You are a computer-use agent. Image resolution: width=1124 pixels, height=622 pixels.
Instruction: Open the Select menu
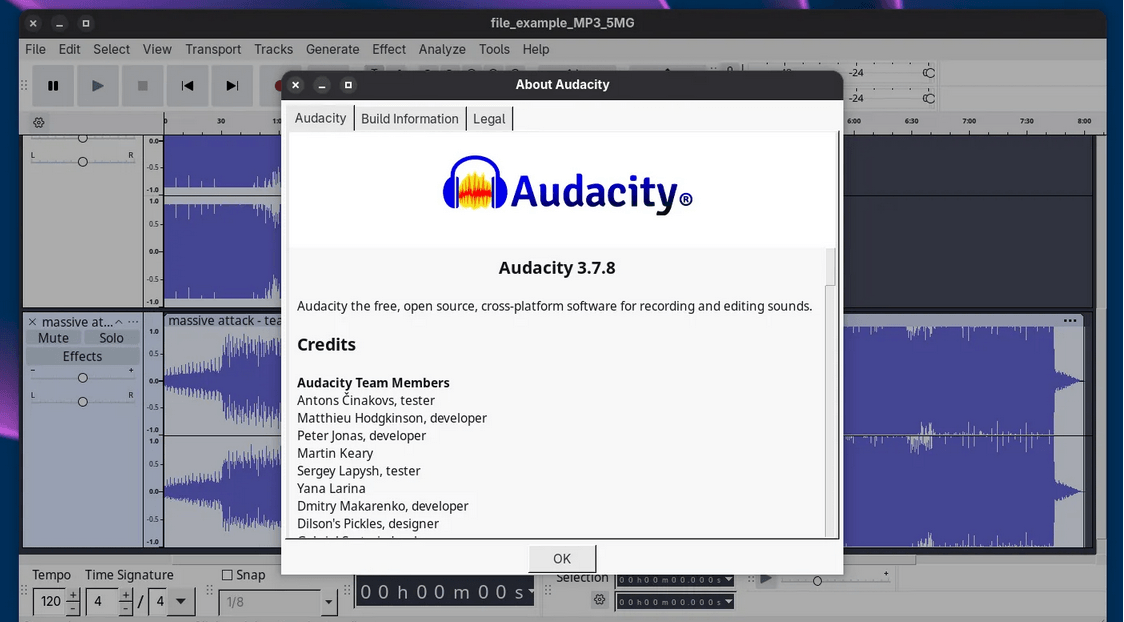[111, 49]
